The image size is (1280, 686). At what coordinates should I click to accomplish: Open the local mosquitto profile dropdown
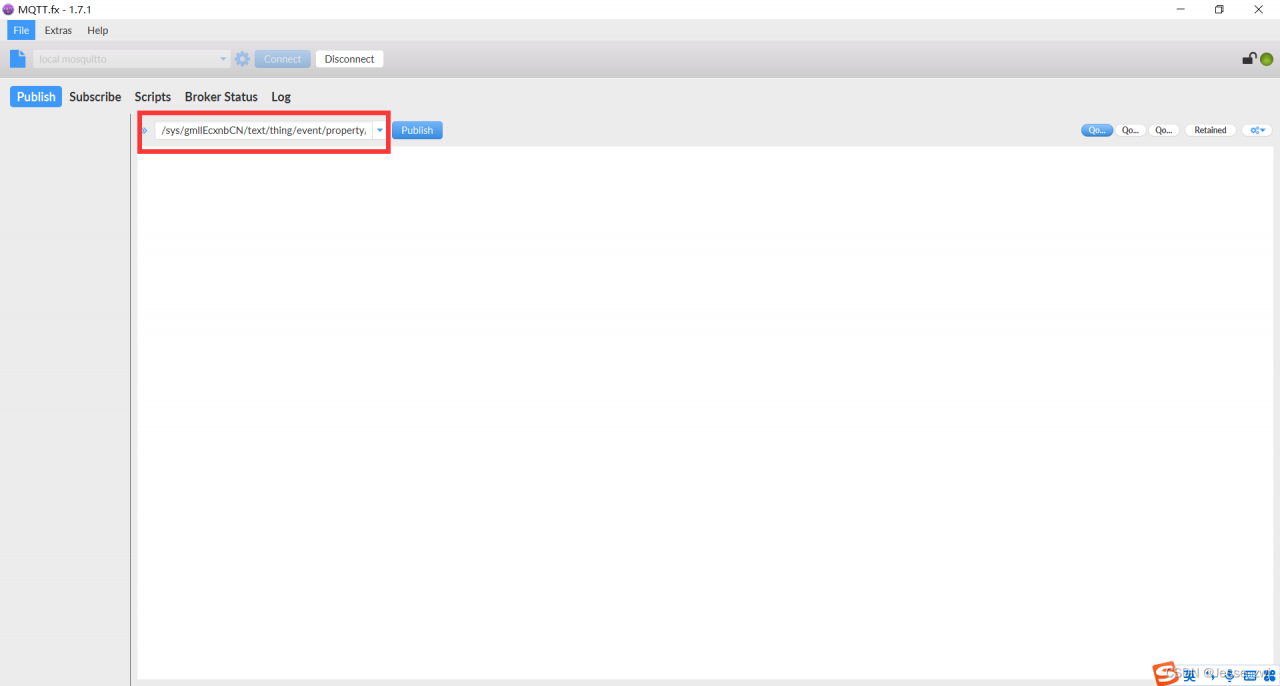coord(132,59)
